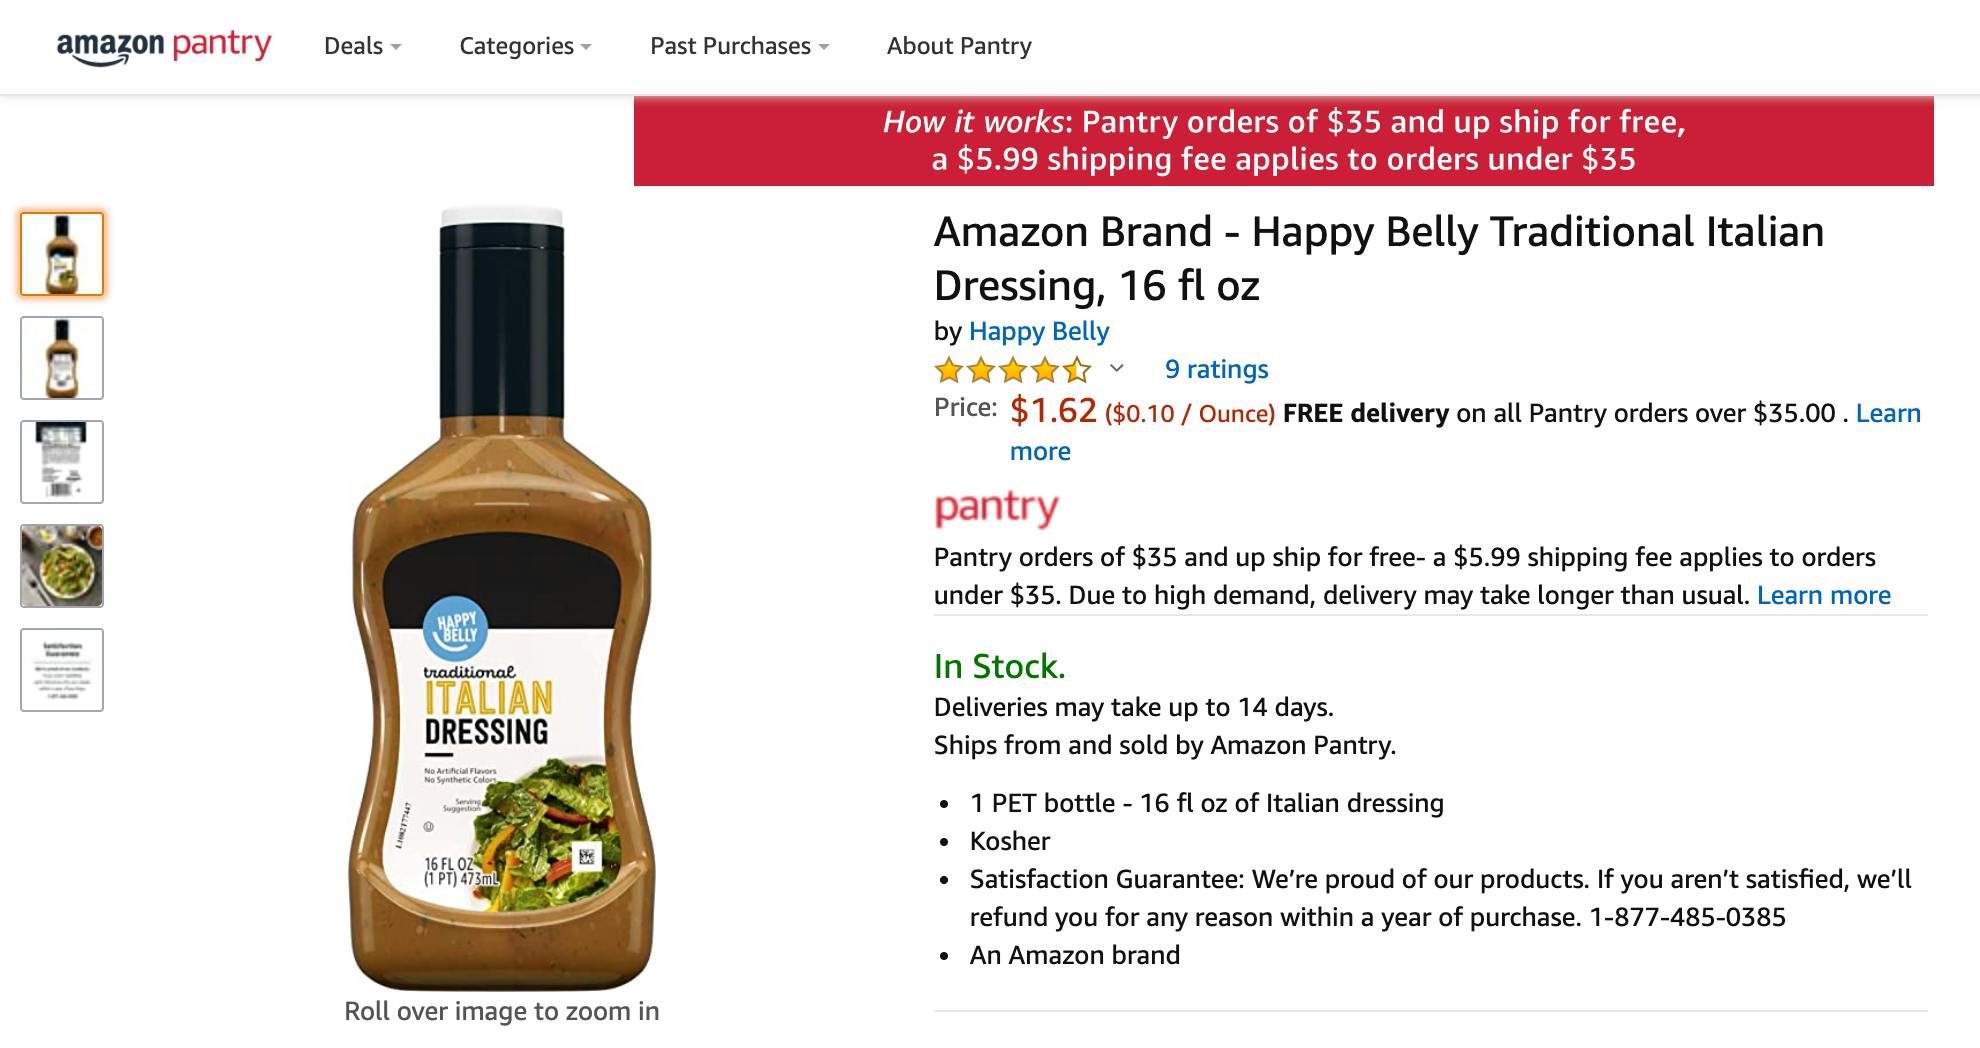Open the satisfaction guarantee text thumbnail
This screenshot has width=1980, height=1048.
point(62,670)
